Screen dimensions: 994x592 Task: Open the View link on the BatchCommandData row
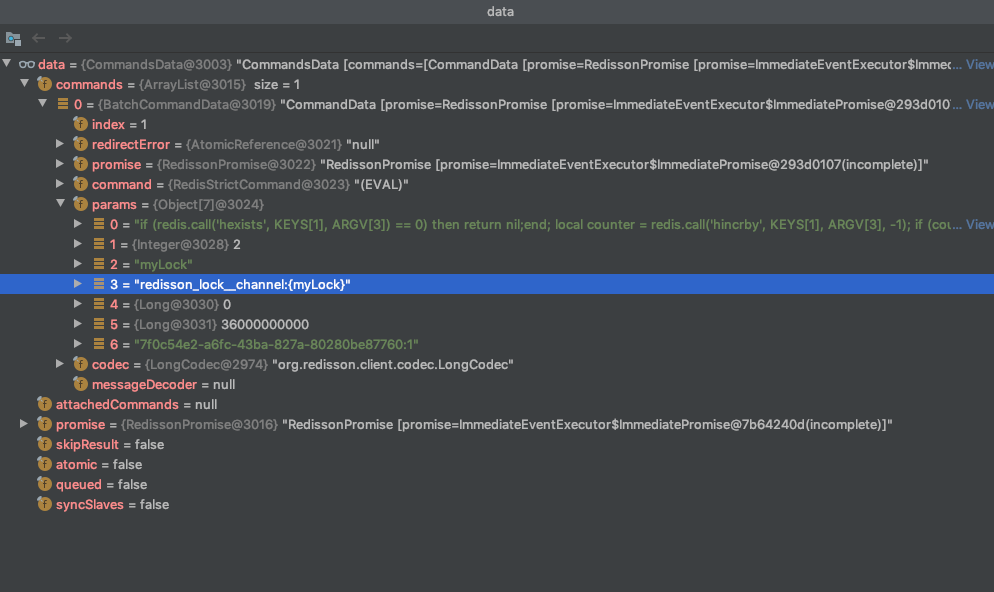click(978, 104)
